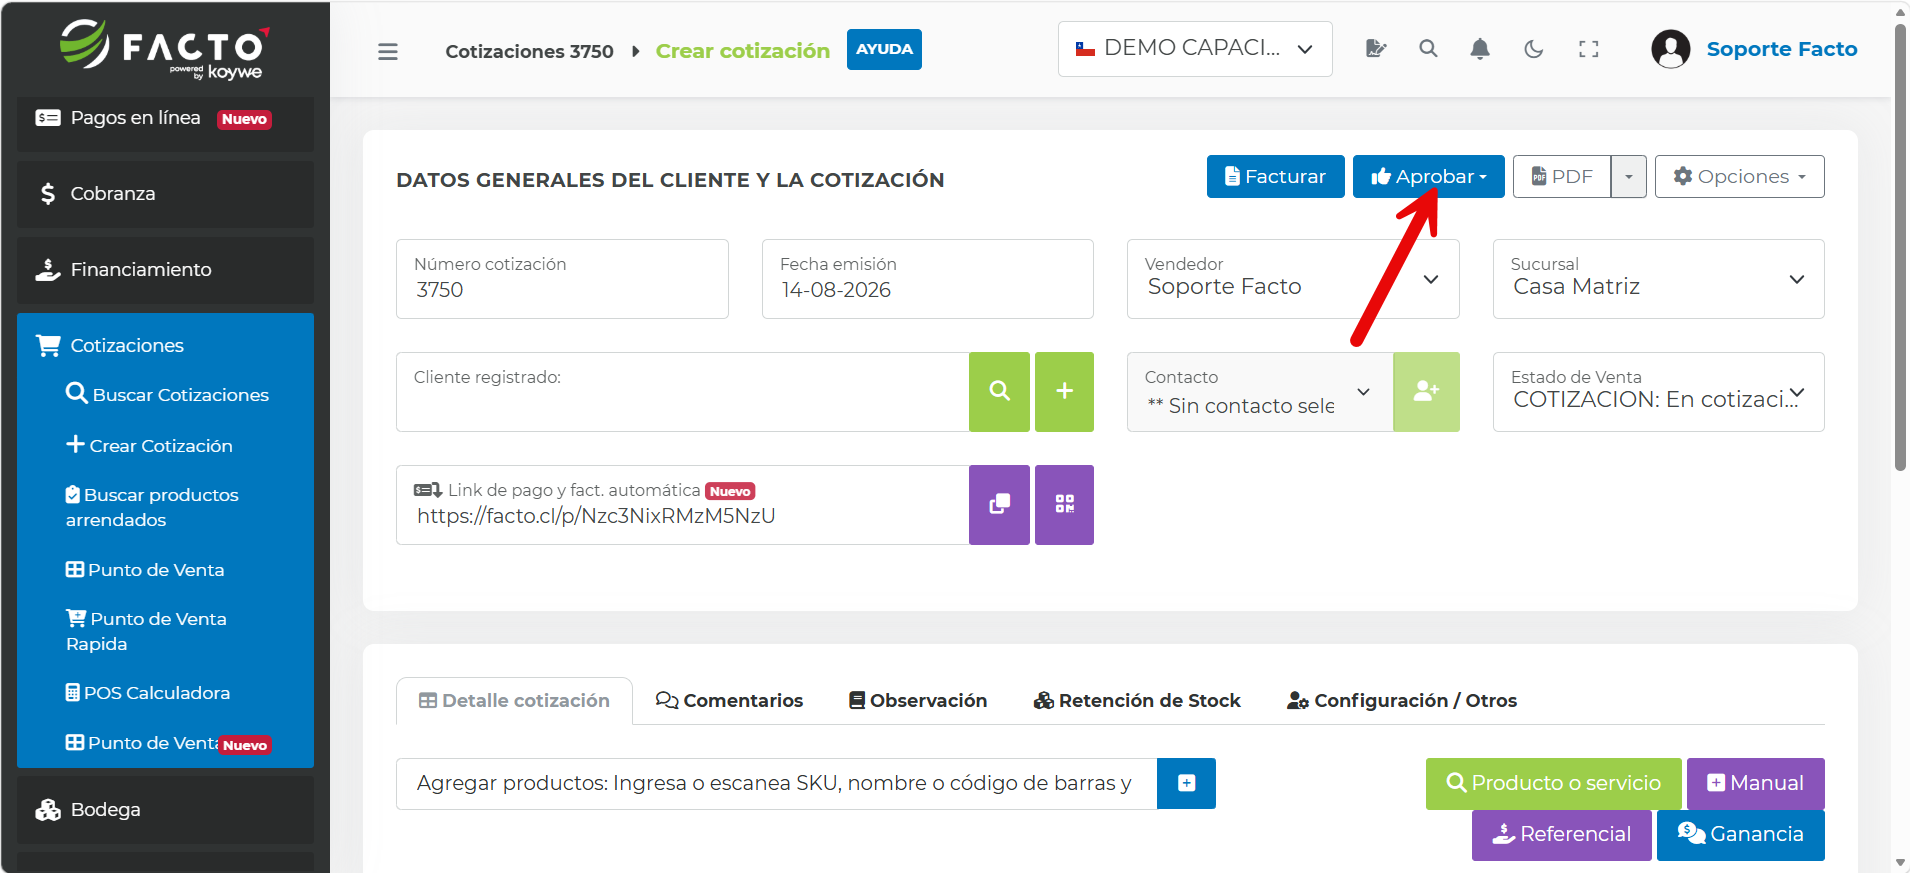This screenshot has width=1910, height=873.
Task: Click the Soporte Facto user link
Action: click(1781, 49)
